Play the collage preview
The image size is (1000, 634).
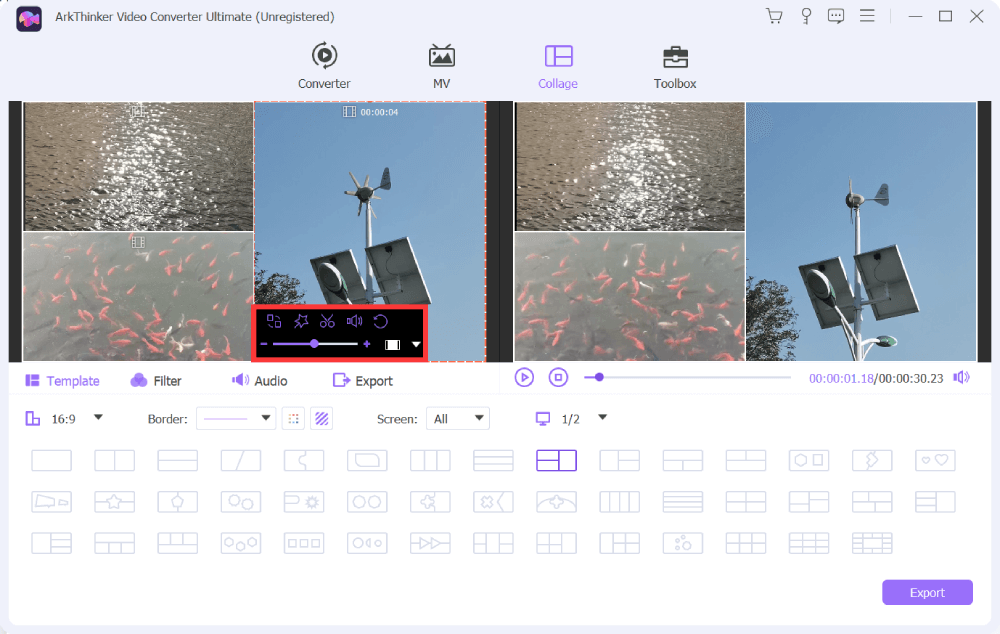click(x=524, y=378)
